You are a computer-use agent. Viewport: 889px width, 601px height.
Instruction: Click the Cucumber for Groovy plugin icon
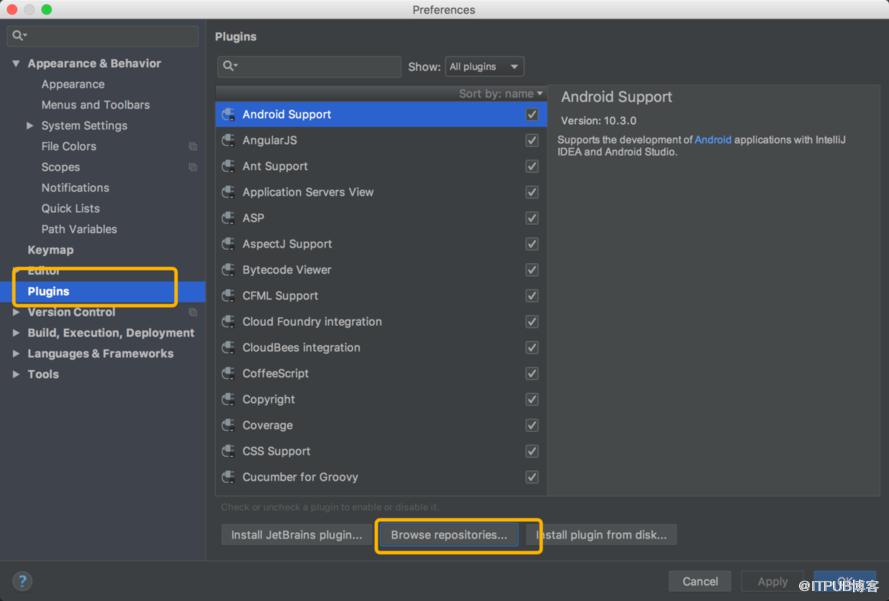coord(228,477)
